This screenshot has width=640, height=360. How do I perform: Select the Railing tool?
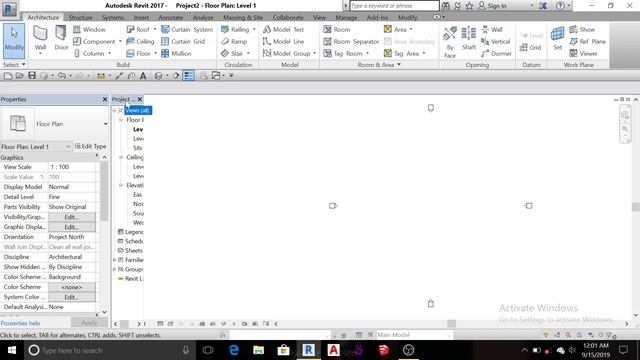coord(235,29)
